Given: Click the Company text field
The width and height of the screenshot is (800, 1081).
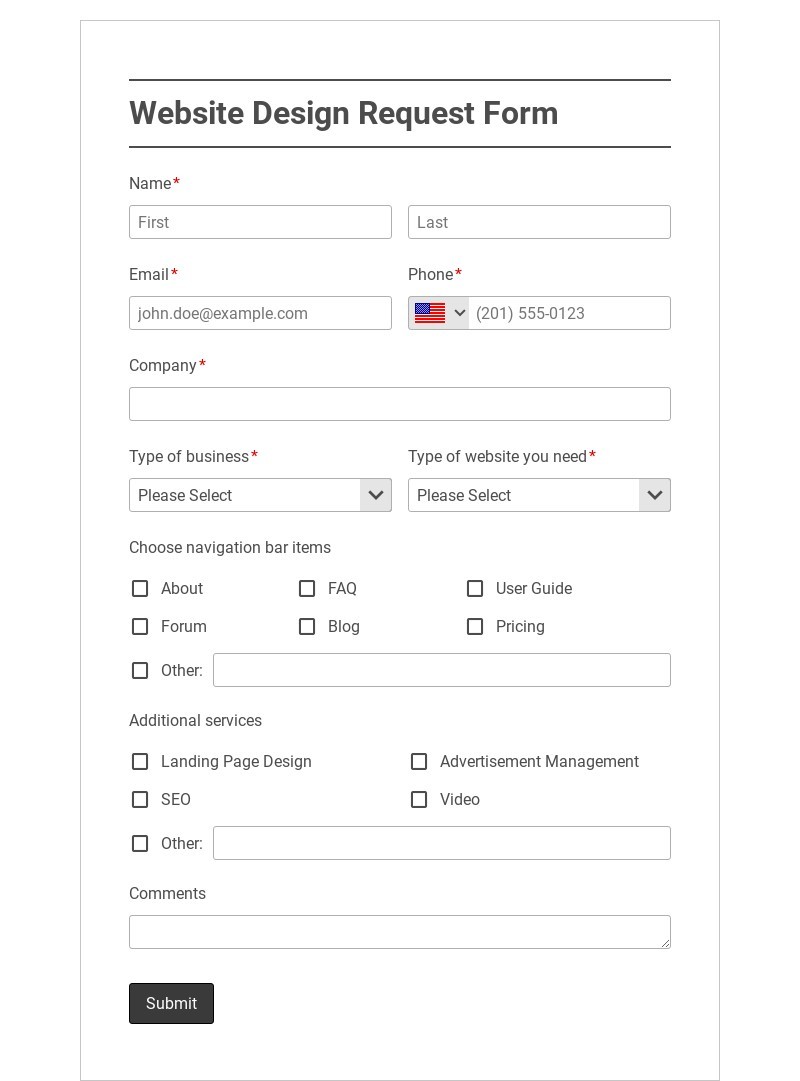Looking at the screenshot, I should point(400,404).
